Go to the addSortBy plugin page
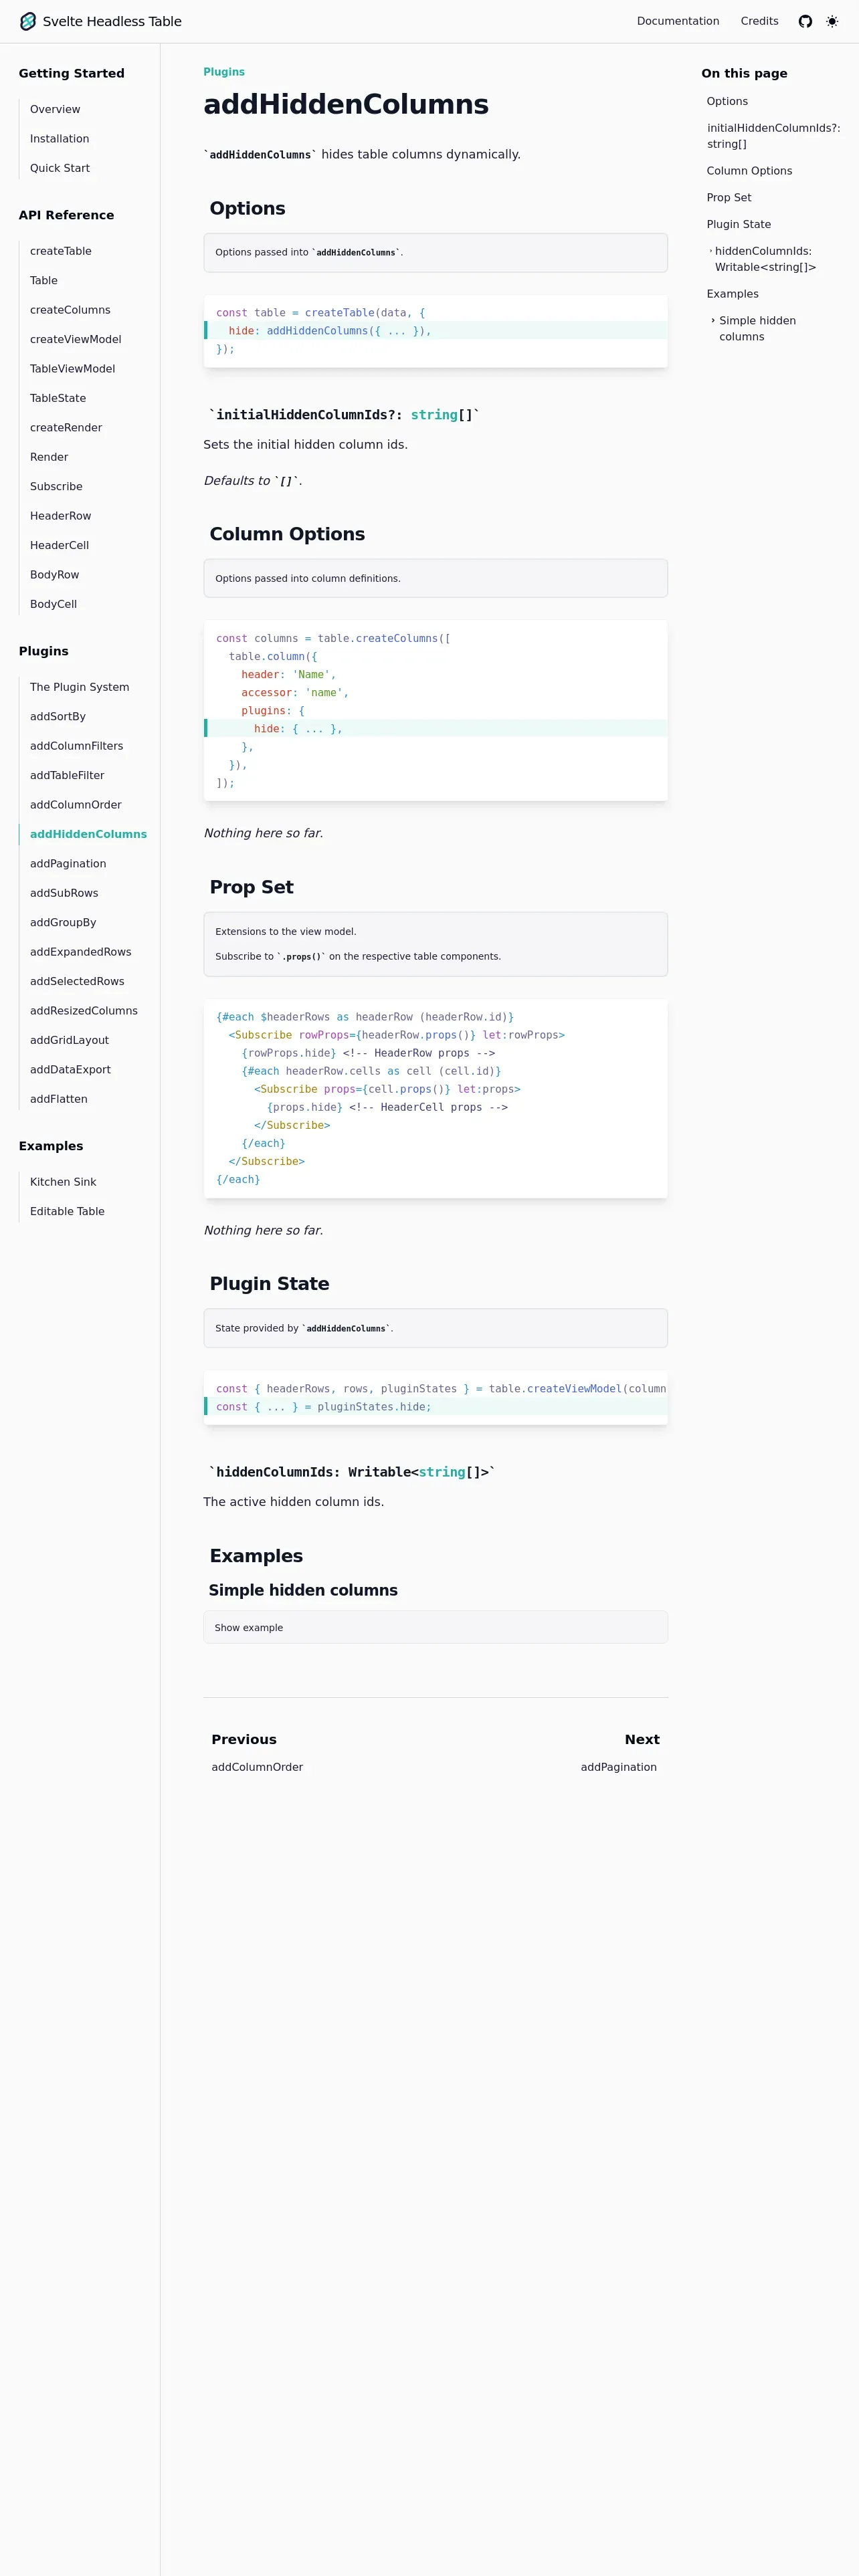859x2576 pixels. click(58, 716)
